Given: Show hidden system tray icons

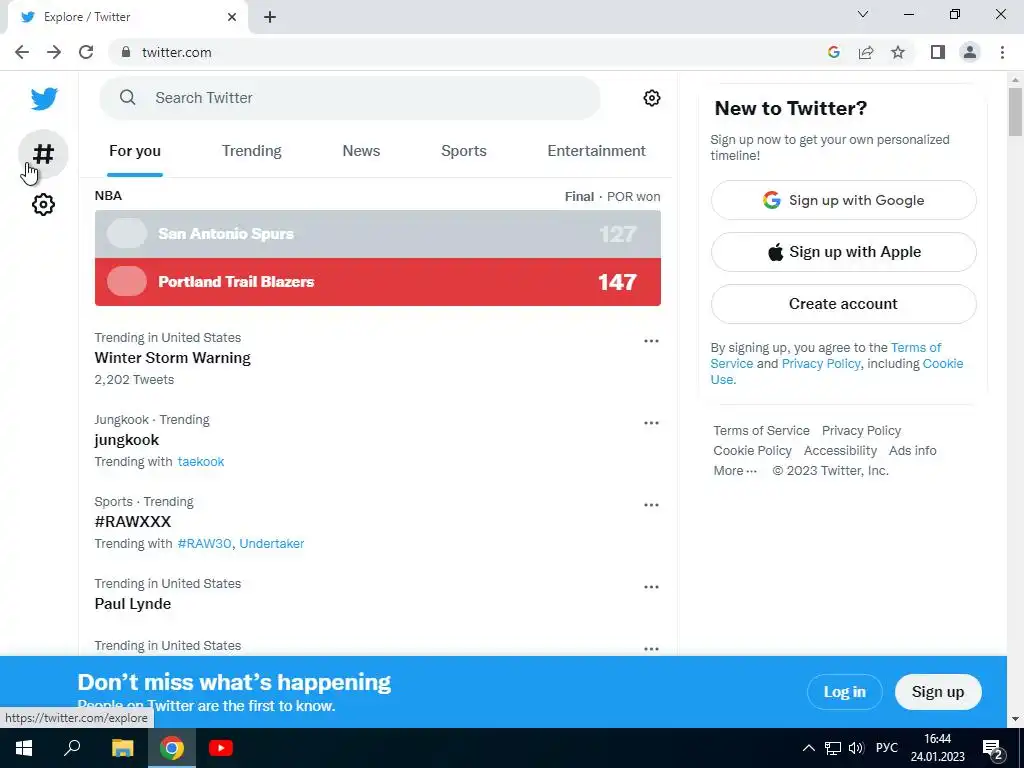Looking at the screenshot, I should tap(808, 748).
